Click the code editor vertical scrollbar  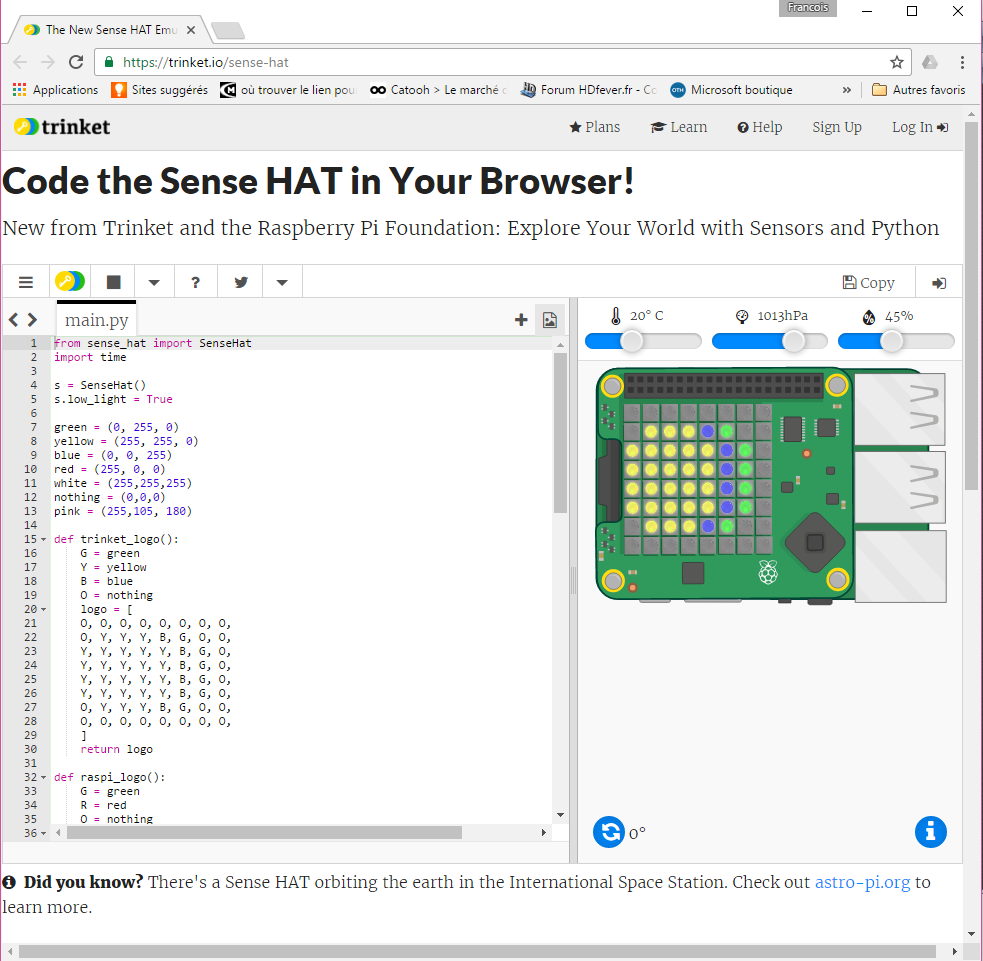point(560,433)
